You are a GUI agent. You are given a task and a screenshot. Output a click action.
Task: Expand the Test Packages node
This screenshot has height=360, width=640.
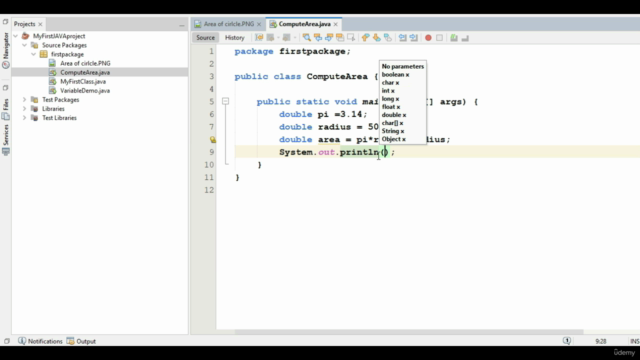pos(24,100)
